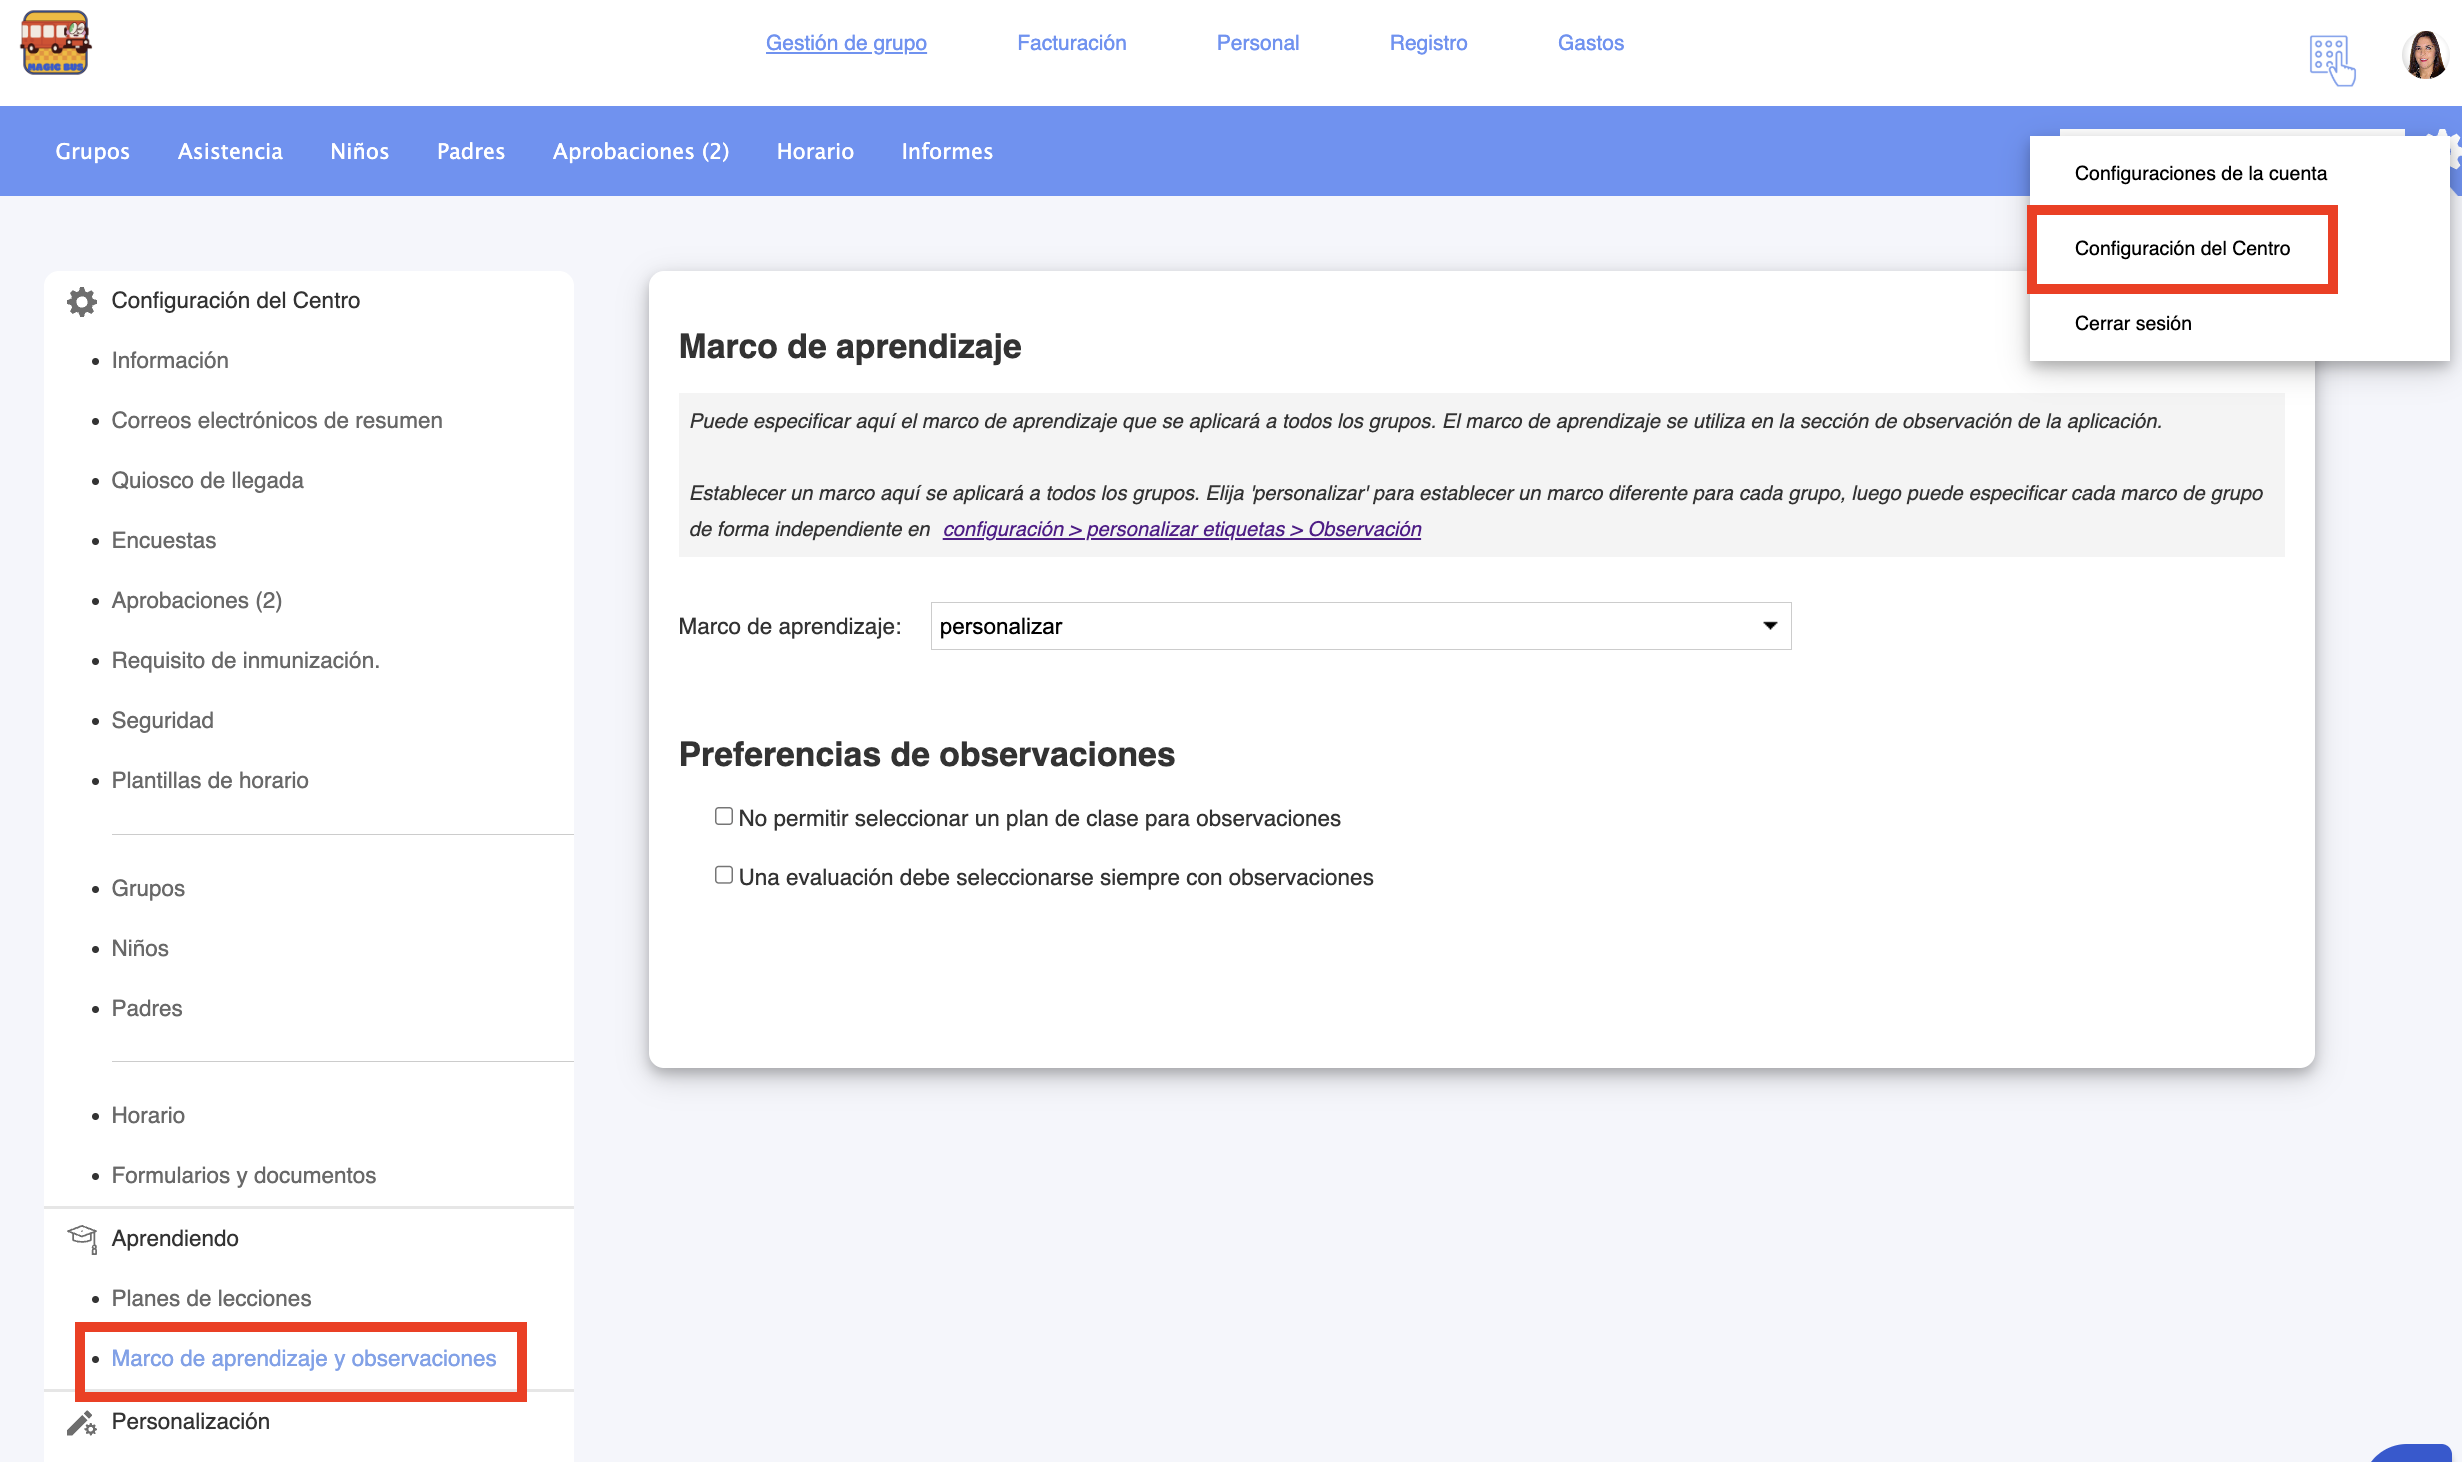Click the graduation cap Aprendiendo icon
The image size is (2462, 1462).
pos(82,1239)
